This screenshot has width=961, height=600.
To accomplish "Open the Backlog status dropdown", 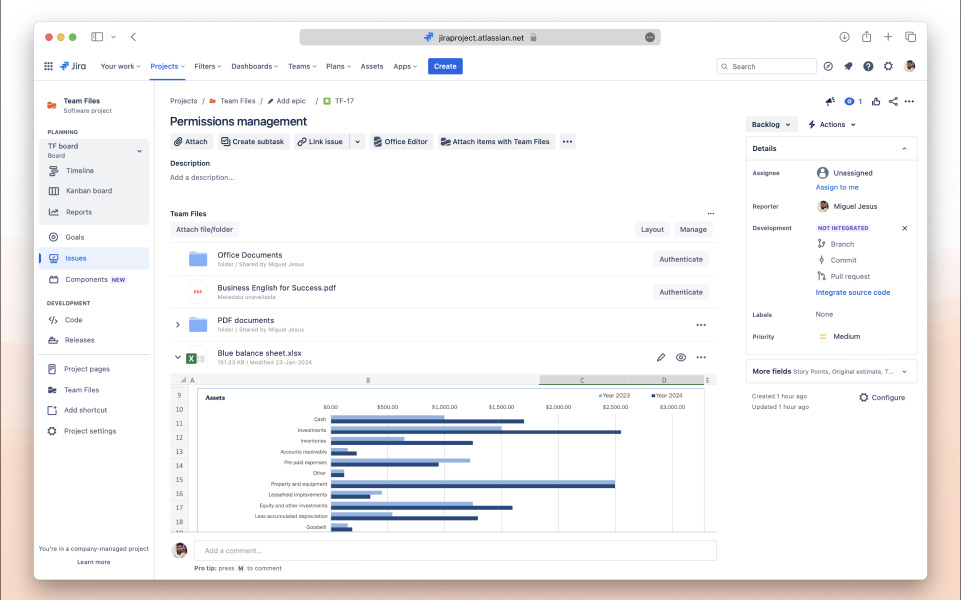I will 772,124.
